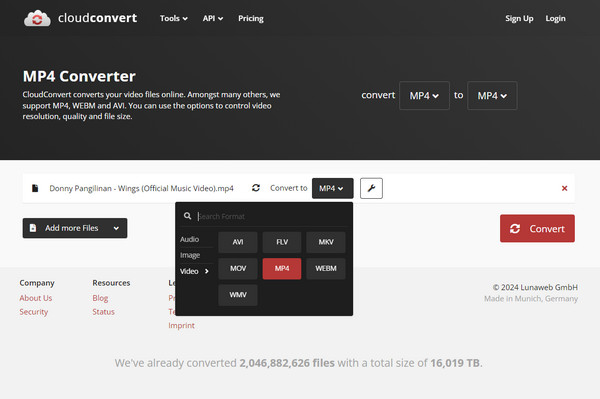Image resolution: width=600 pixels, height=399 pixels.
Task: Choose the FLV format
Action: [x=282, y=242]
